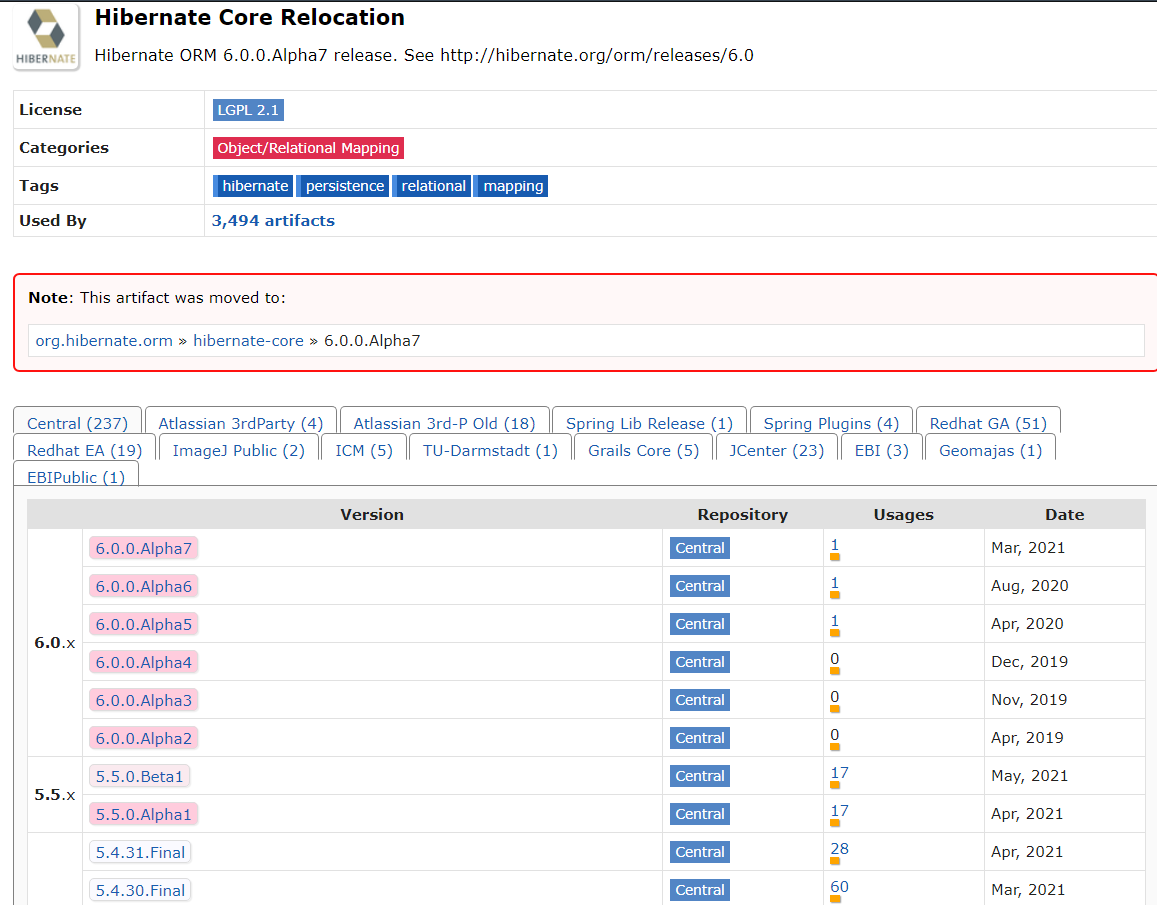This screenshot has width=1157, height=905.
Task: Select the relational tag
Action: pos(432,186)
